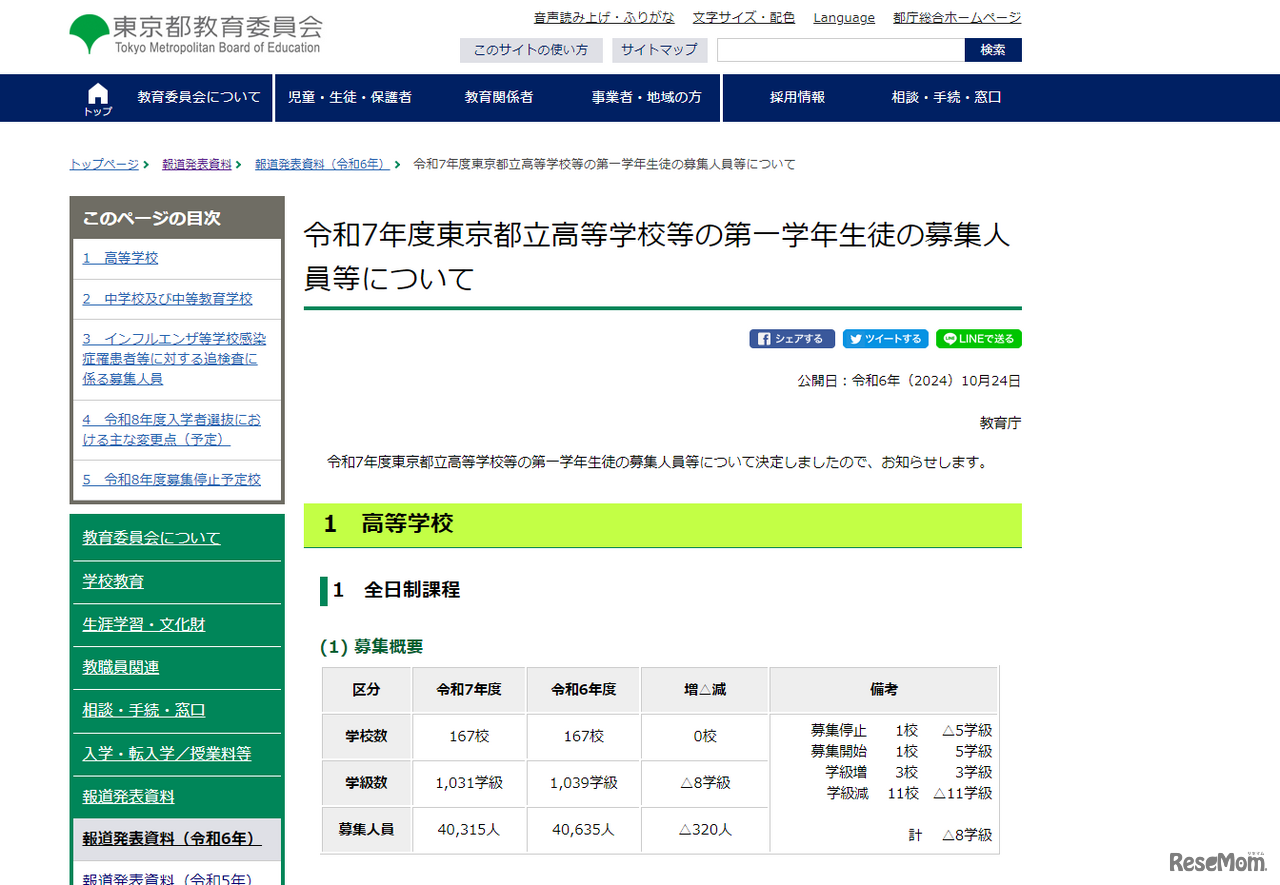
Task: Click the home icon in the navigation bar
Action: click(x=97, y=97)
